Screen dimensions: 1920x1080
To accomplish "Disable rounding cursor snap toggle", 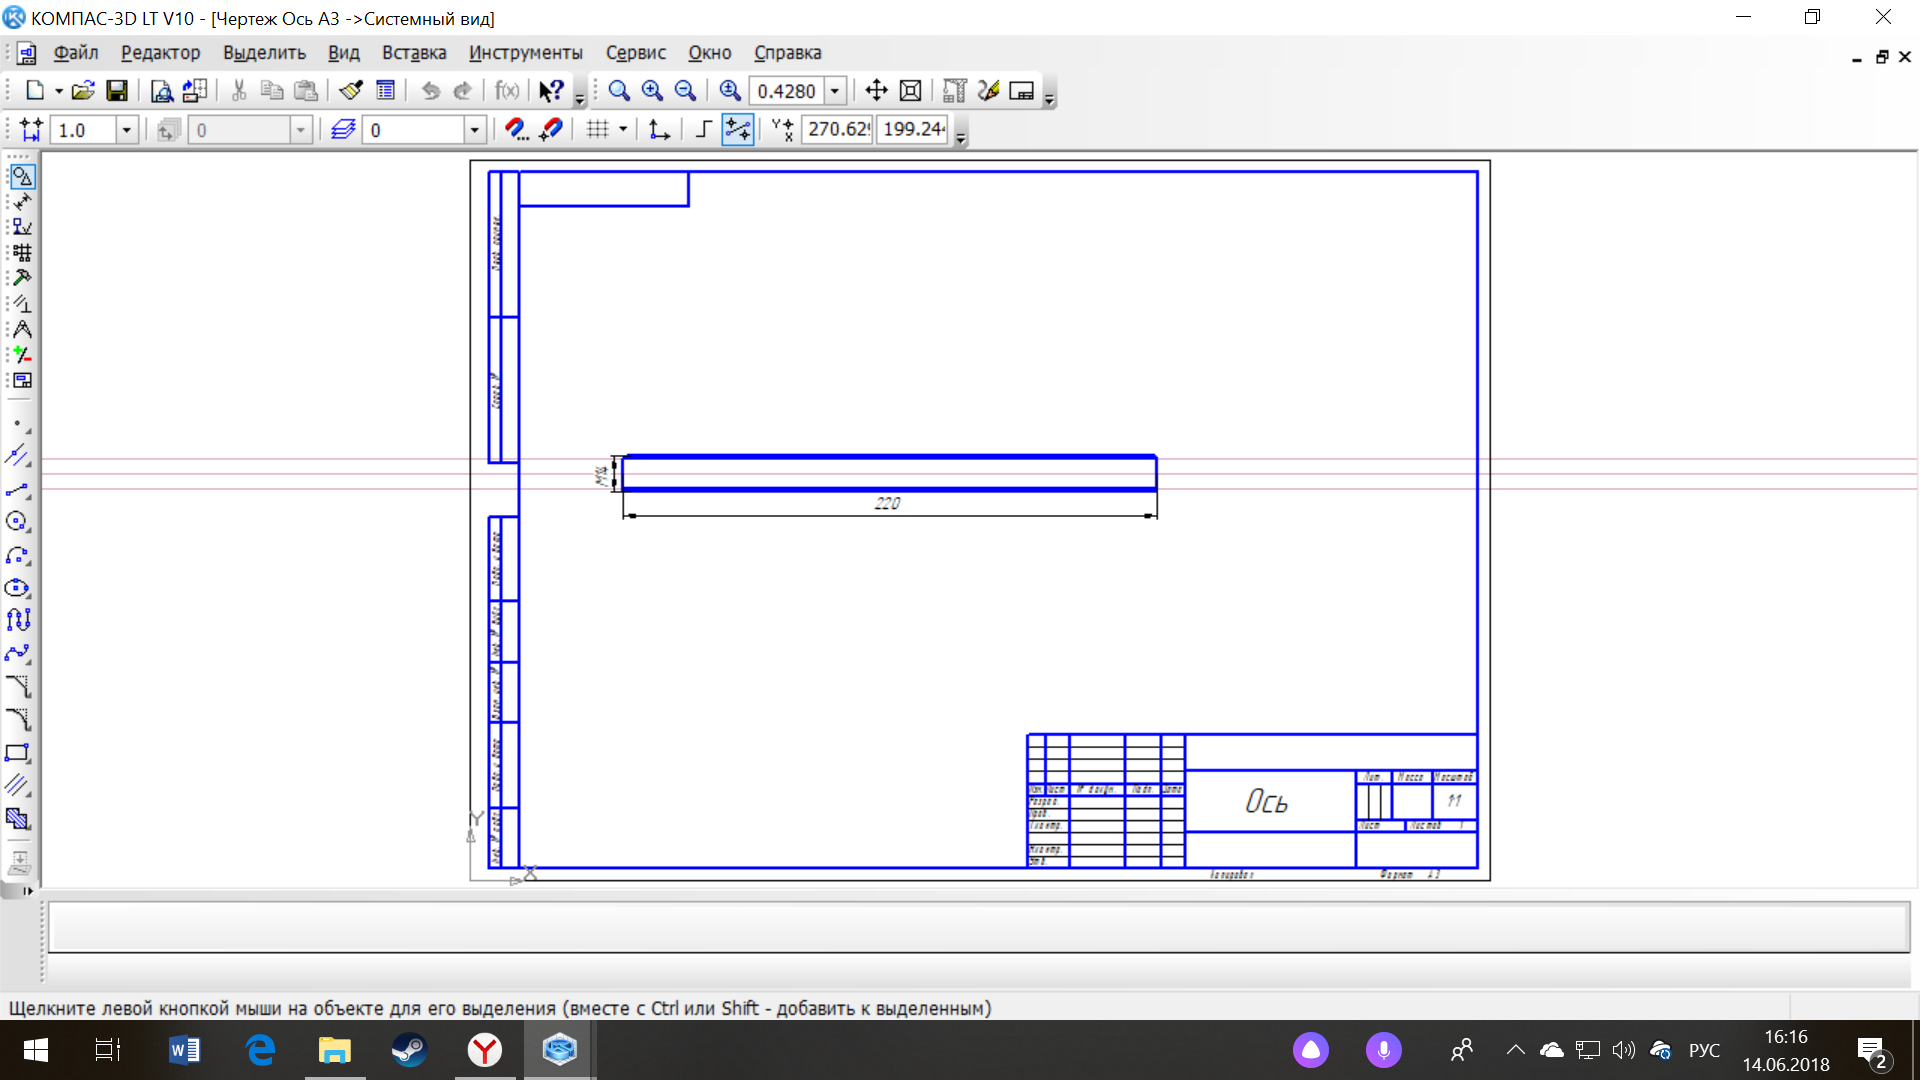I will 738,129.
